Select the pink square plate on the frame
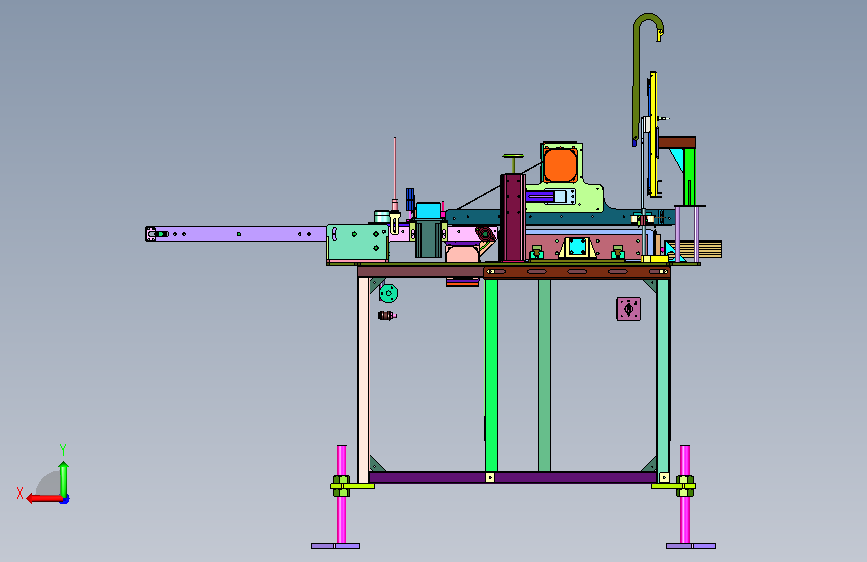The image size is (867, 562). click(x=629, y=309)
